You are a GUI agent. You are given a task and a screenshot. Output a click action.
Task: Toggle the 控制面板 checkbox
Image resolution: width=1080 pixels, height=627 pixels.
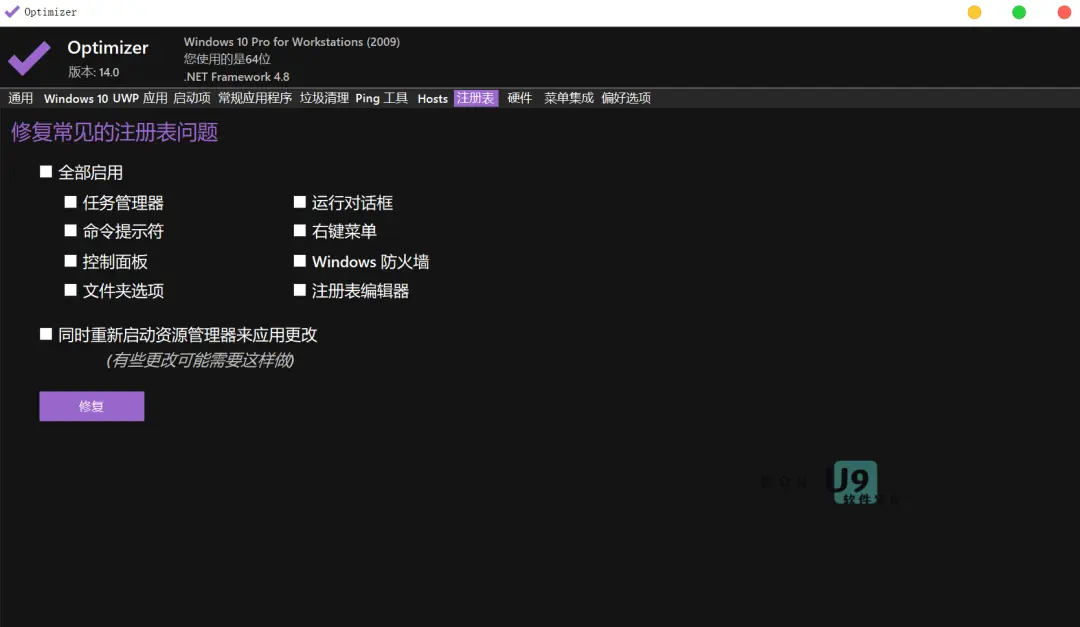(70, 261)
